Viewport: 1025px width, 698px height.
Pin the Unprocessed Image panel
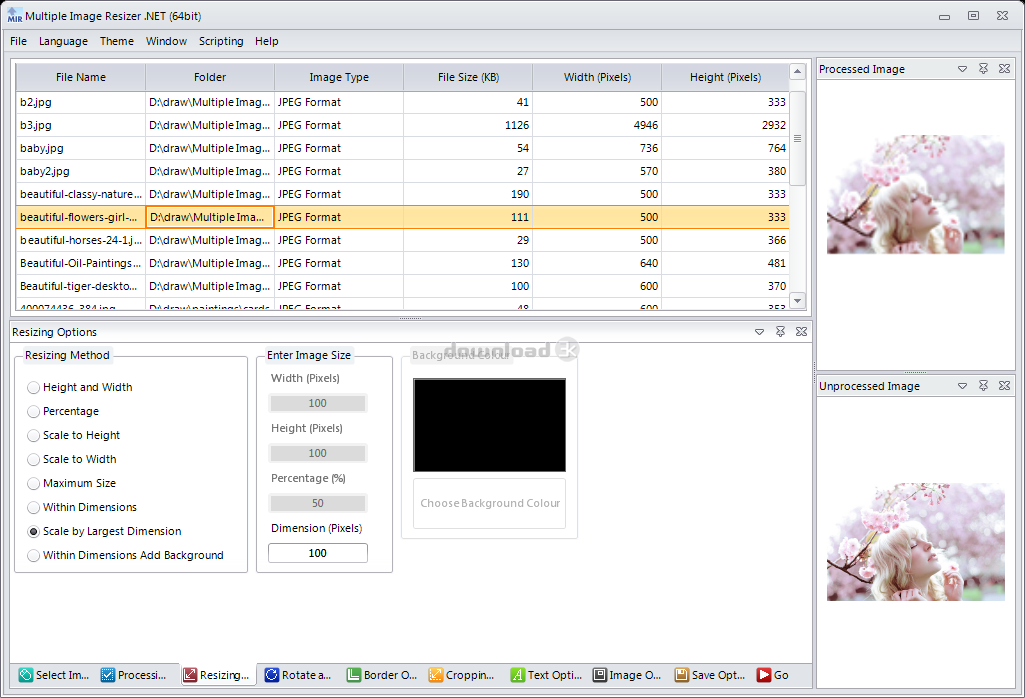(983, 386)
